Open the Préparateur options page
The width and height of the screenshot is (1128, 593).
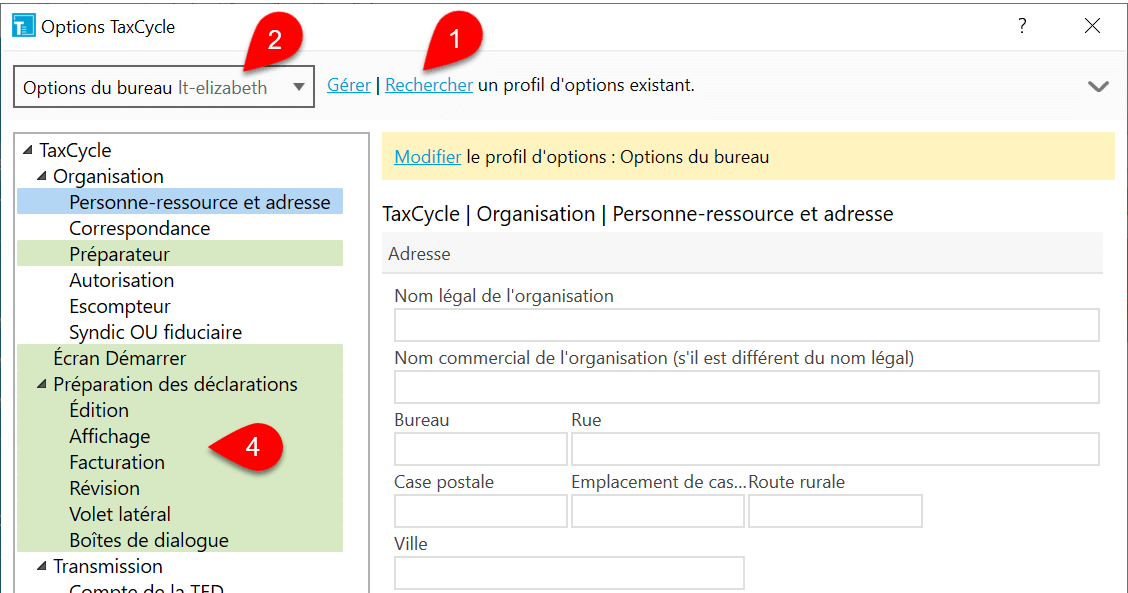point(180,254)
